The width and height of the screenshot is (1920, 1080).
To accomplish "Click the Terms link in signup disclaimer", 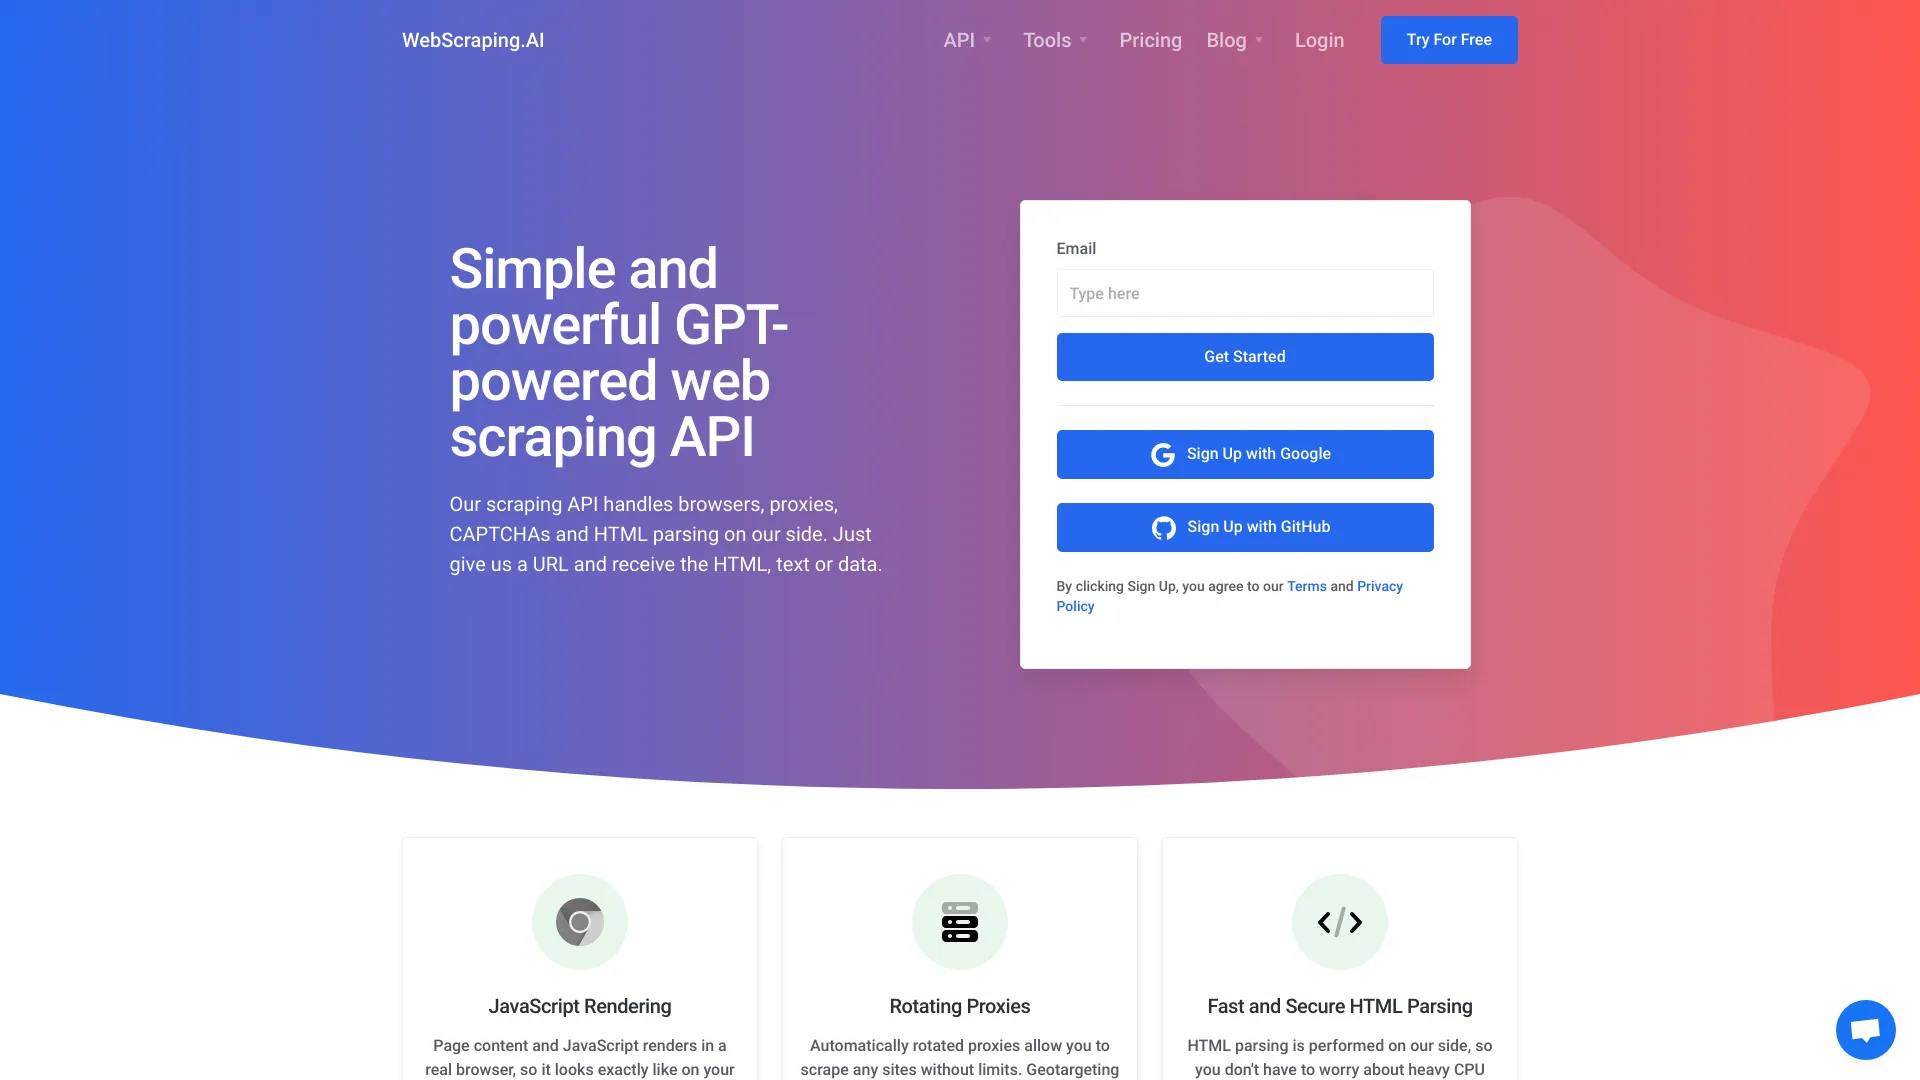I will coord(1305,585).
